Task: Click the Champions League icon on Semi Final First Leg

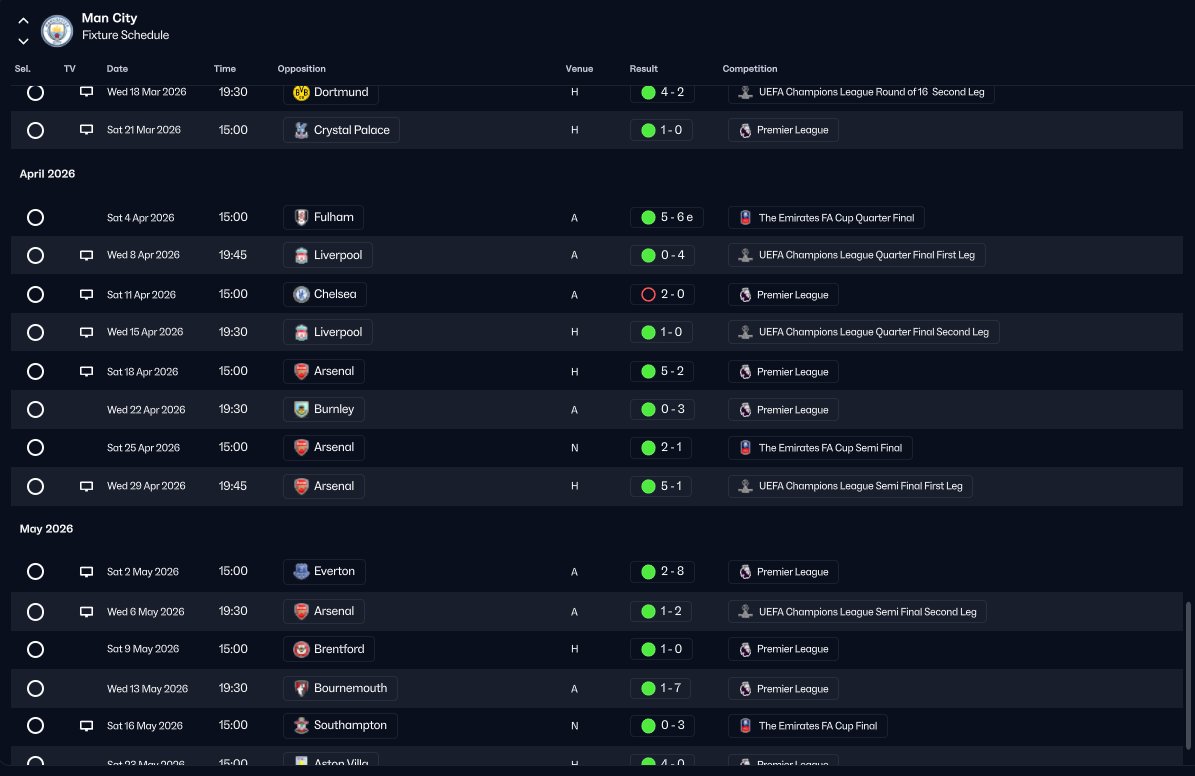Action: tap(745, 486)
